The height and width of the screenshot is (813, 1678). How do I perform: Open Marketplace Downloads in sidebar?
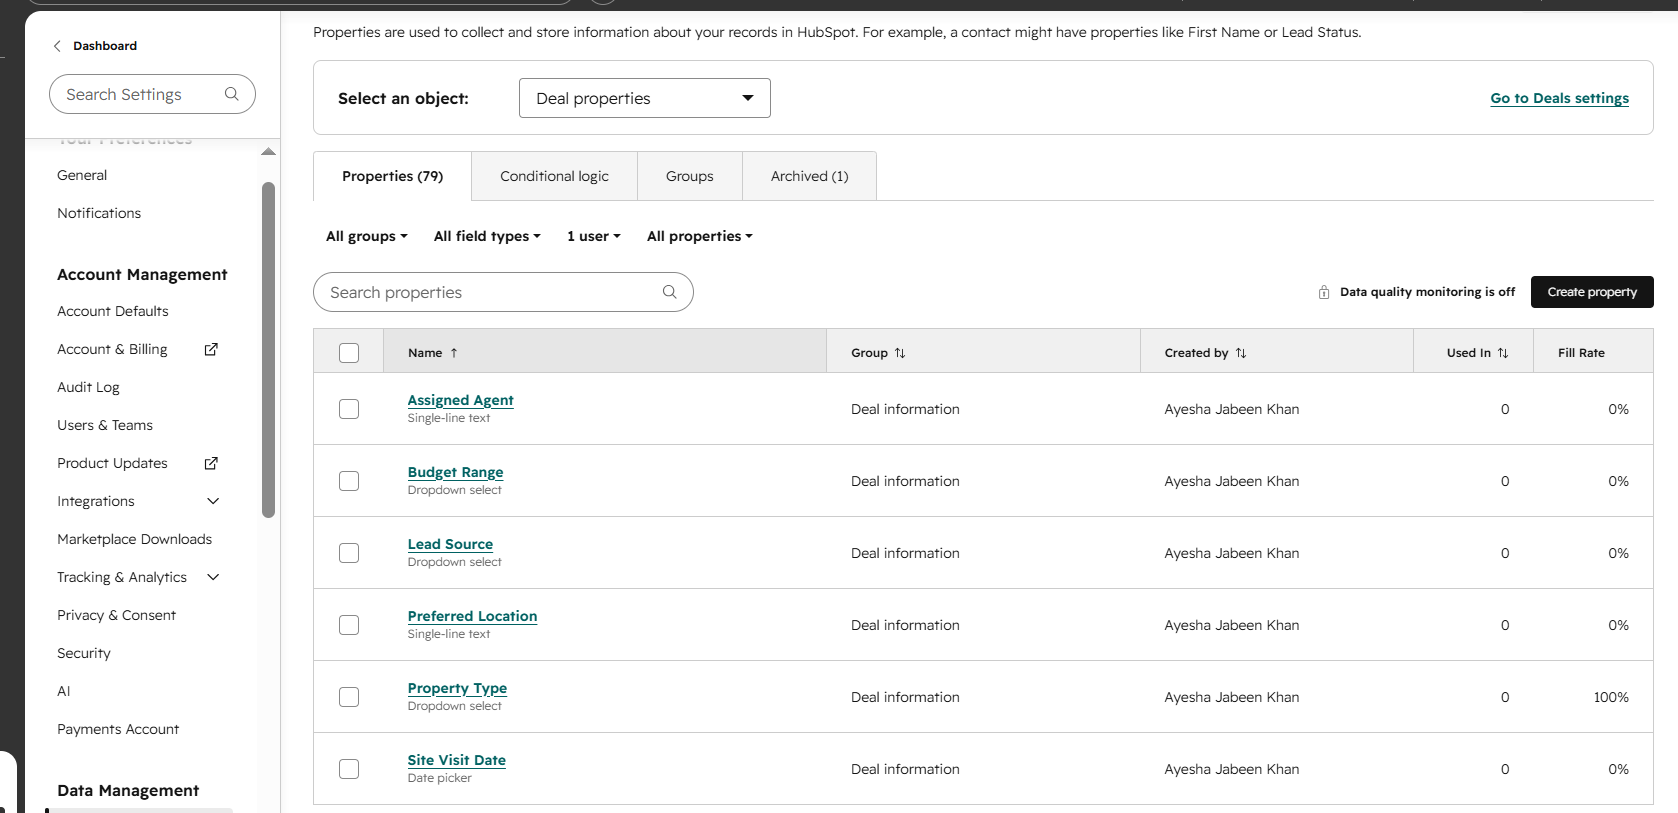click(135, 539)
